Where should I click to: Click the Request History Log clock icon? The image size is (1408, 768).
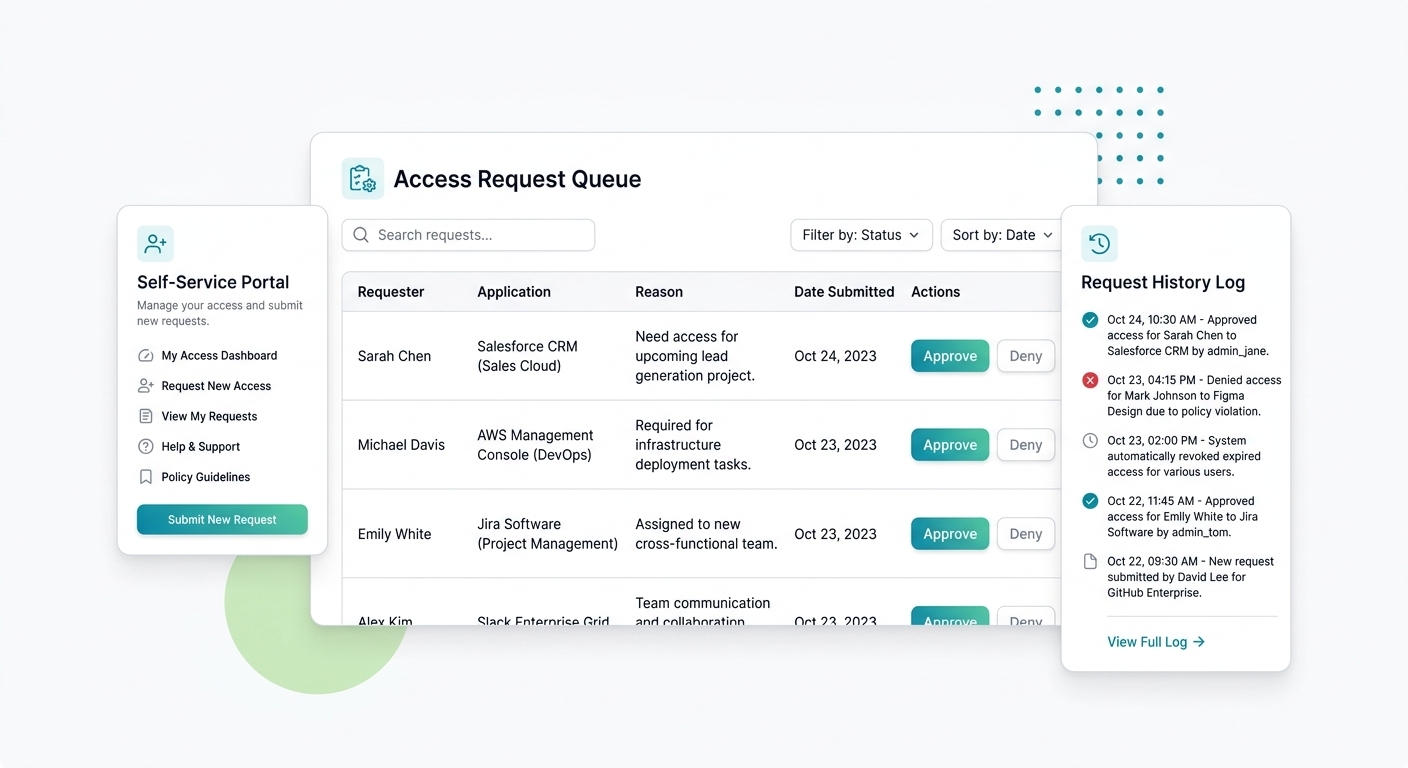click(1099, 243)
